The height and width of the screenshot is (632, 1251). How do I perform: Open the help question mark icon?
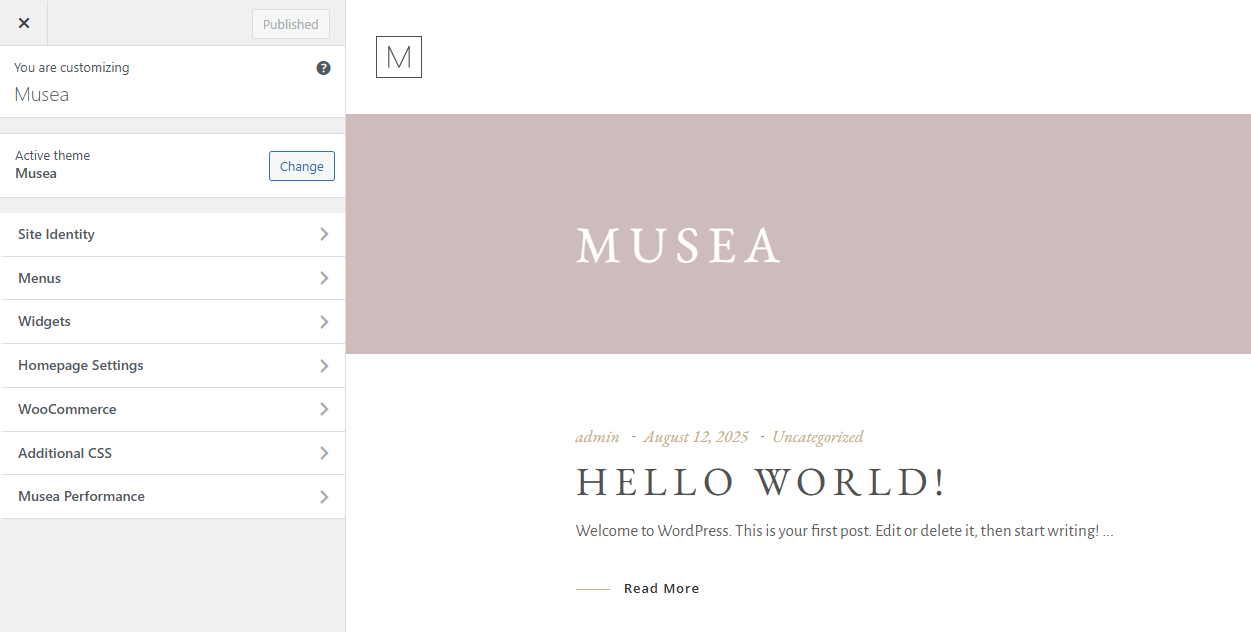tap(323, 68)
